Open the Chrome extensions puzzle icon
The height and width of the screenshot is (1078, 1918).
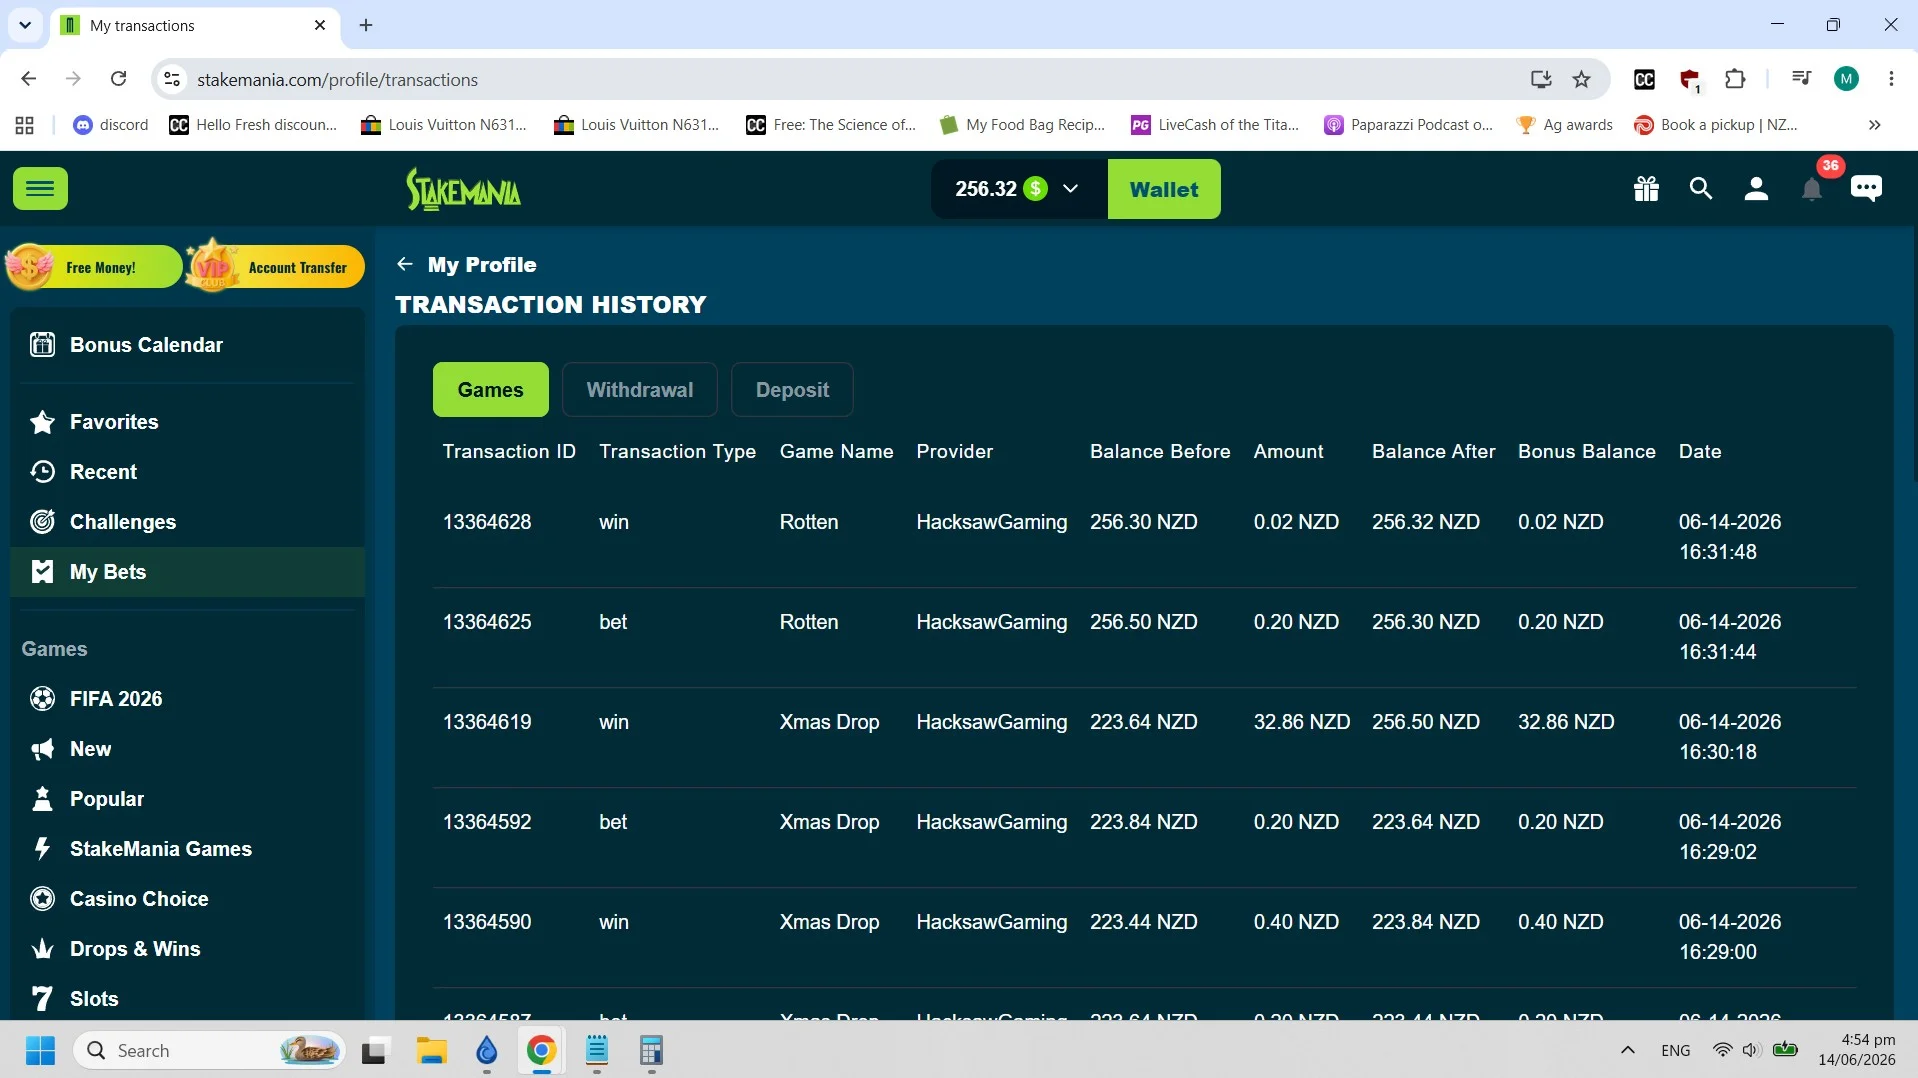[x=1735, y=79]
